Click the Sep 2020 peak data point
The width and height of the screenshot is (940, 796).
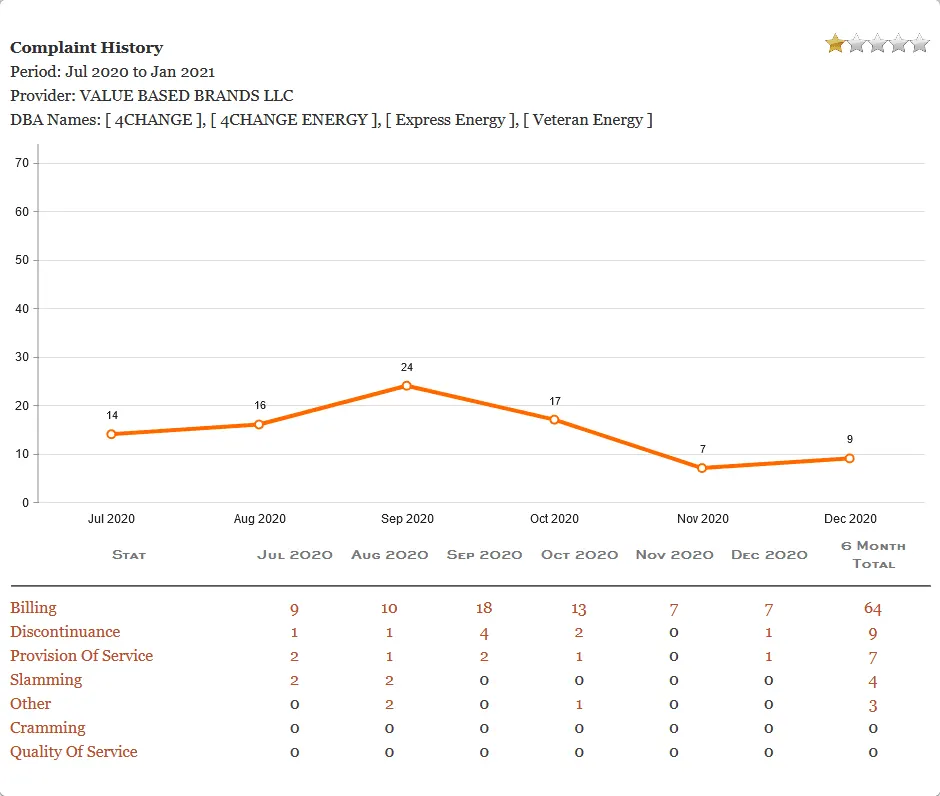coord(407,385)
